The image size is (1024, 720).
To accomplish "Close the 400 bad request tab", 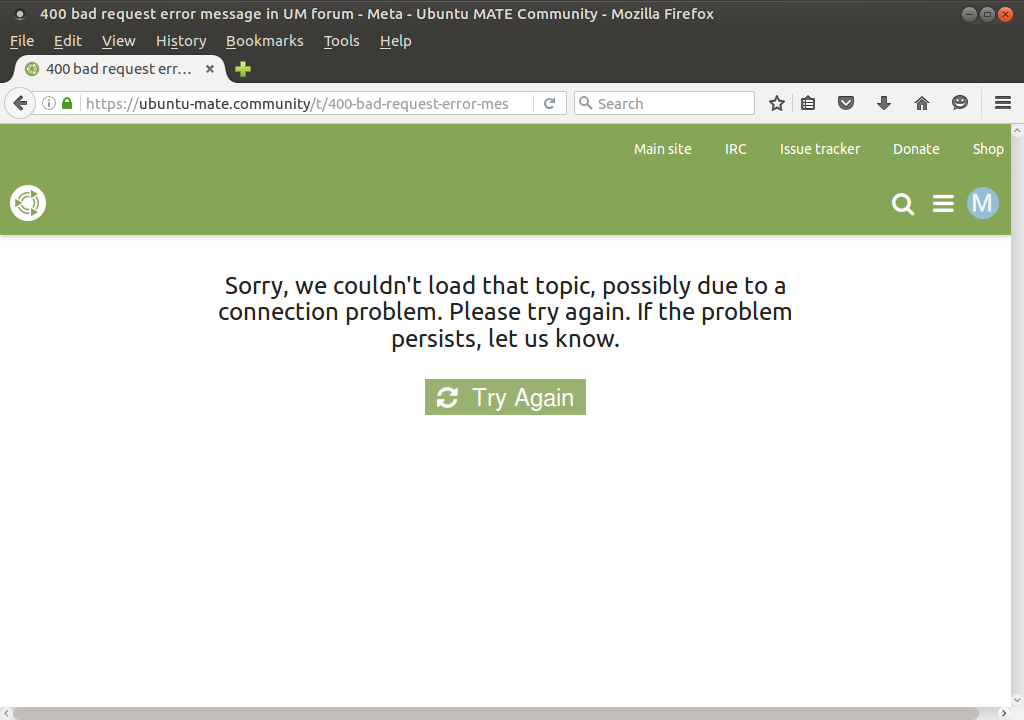I will point(210,69).
